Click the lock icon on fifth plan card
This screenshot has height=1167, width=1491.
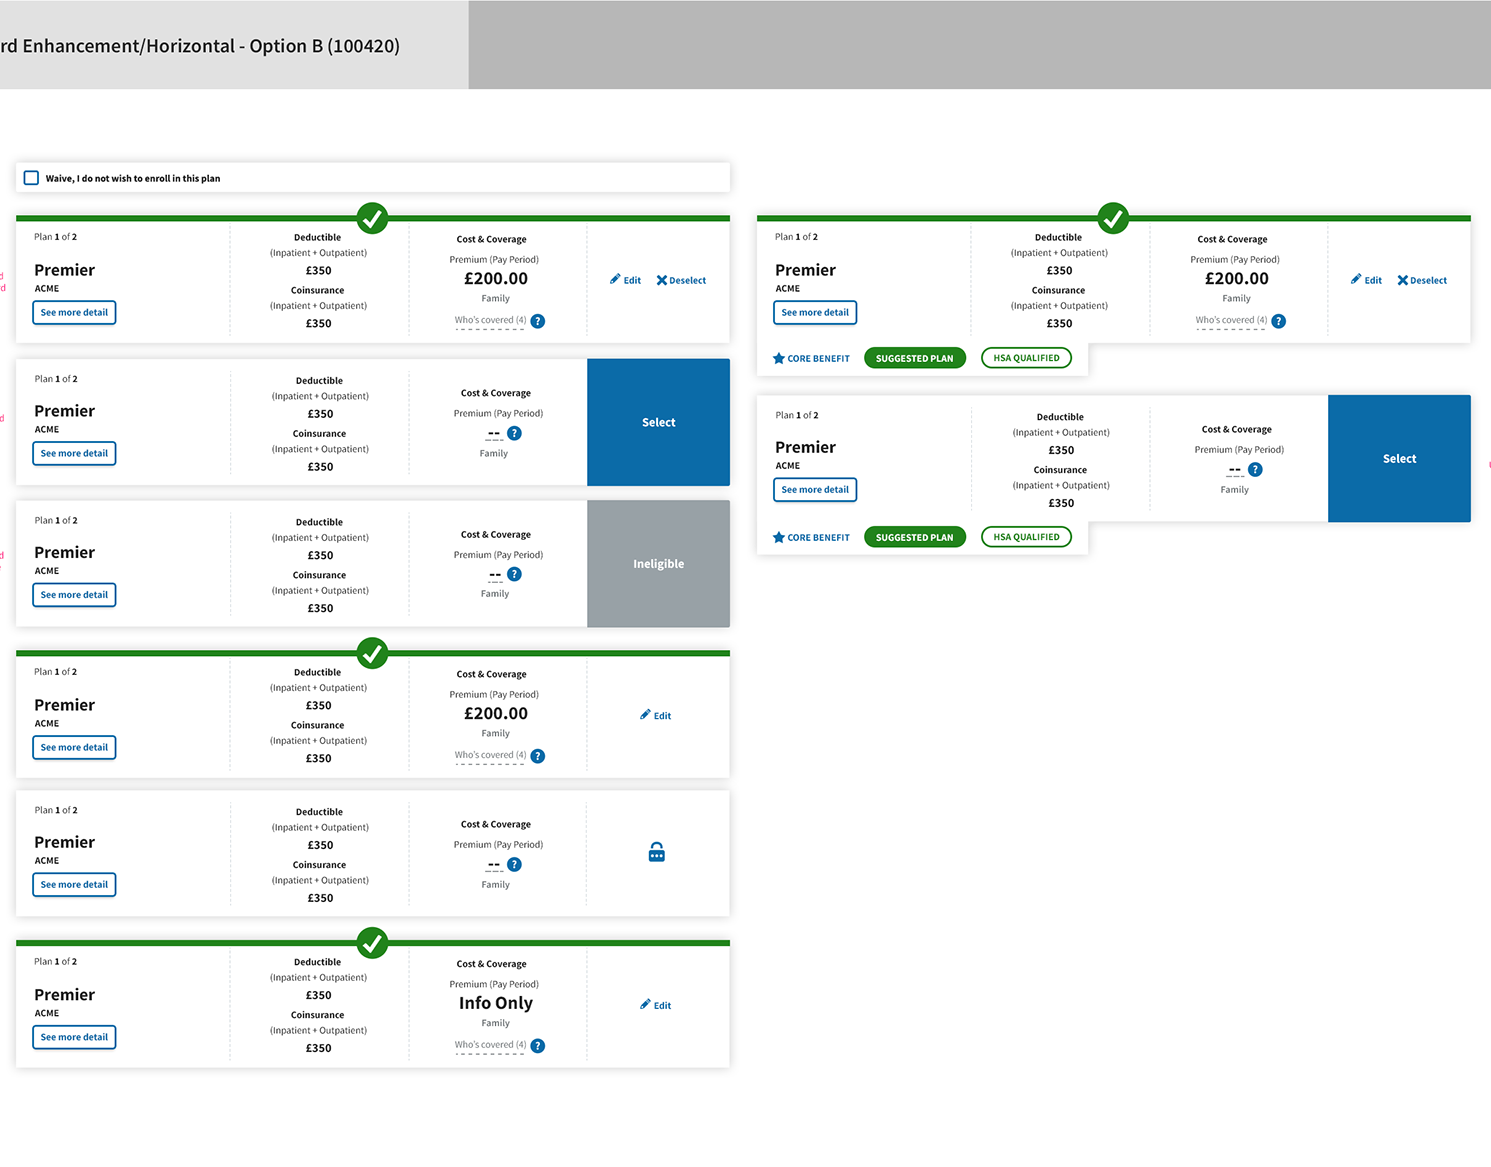656,852
